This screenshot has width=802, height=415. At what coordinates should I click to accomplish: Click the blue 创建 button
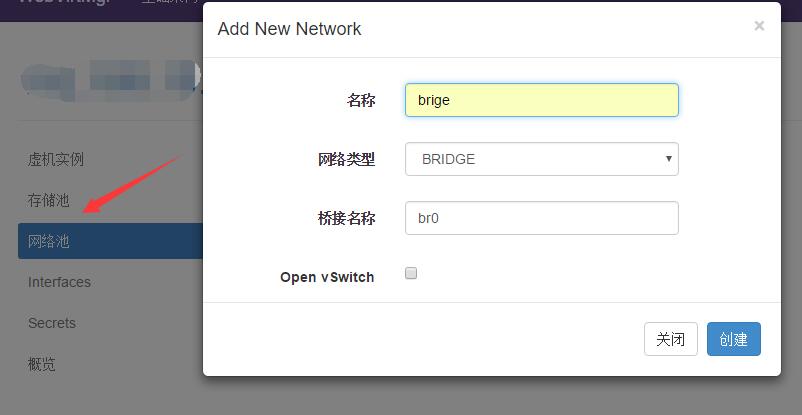[733, 339]
